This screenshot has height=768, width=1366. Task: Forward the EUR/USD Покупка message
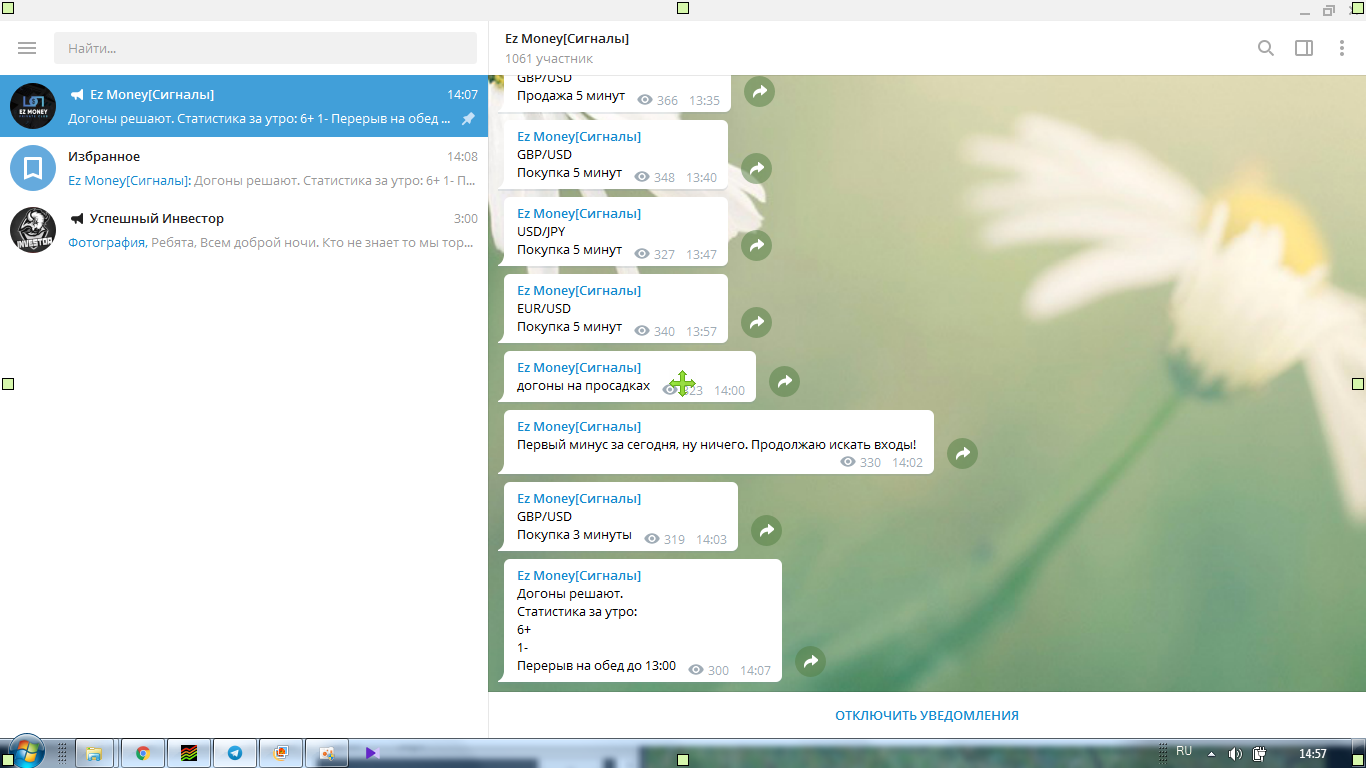point(757,323)
